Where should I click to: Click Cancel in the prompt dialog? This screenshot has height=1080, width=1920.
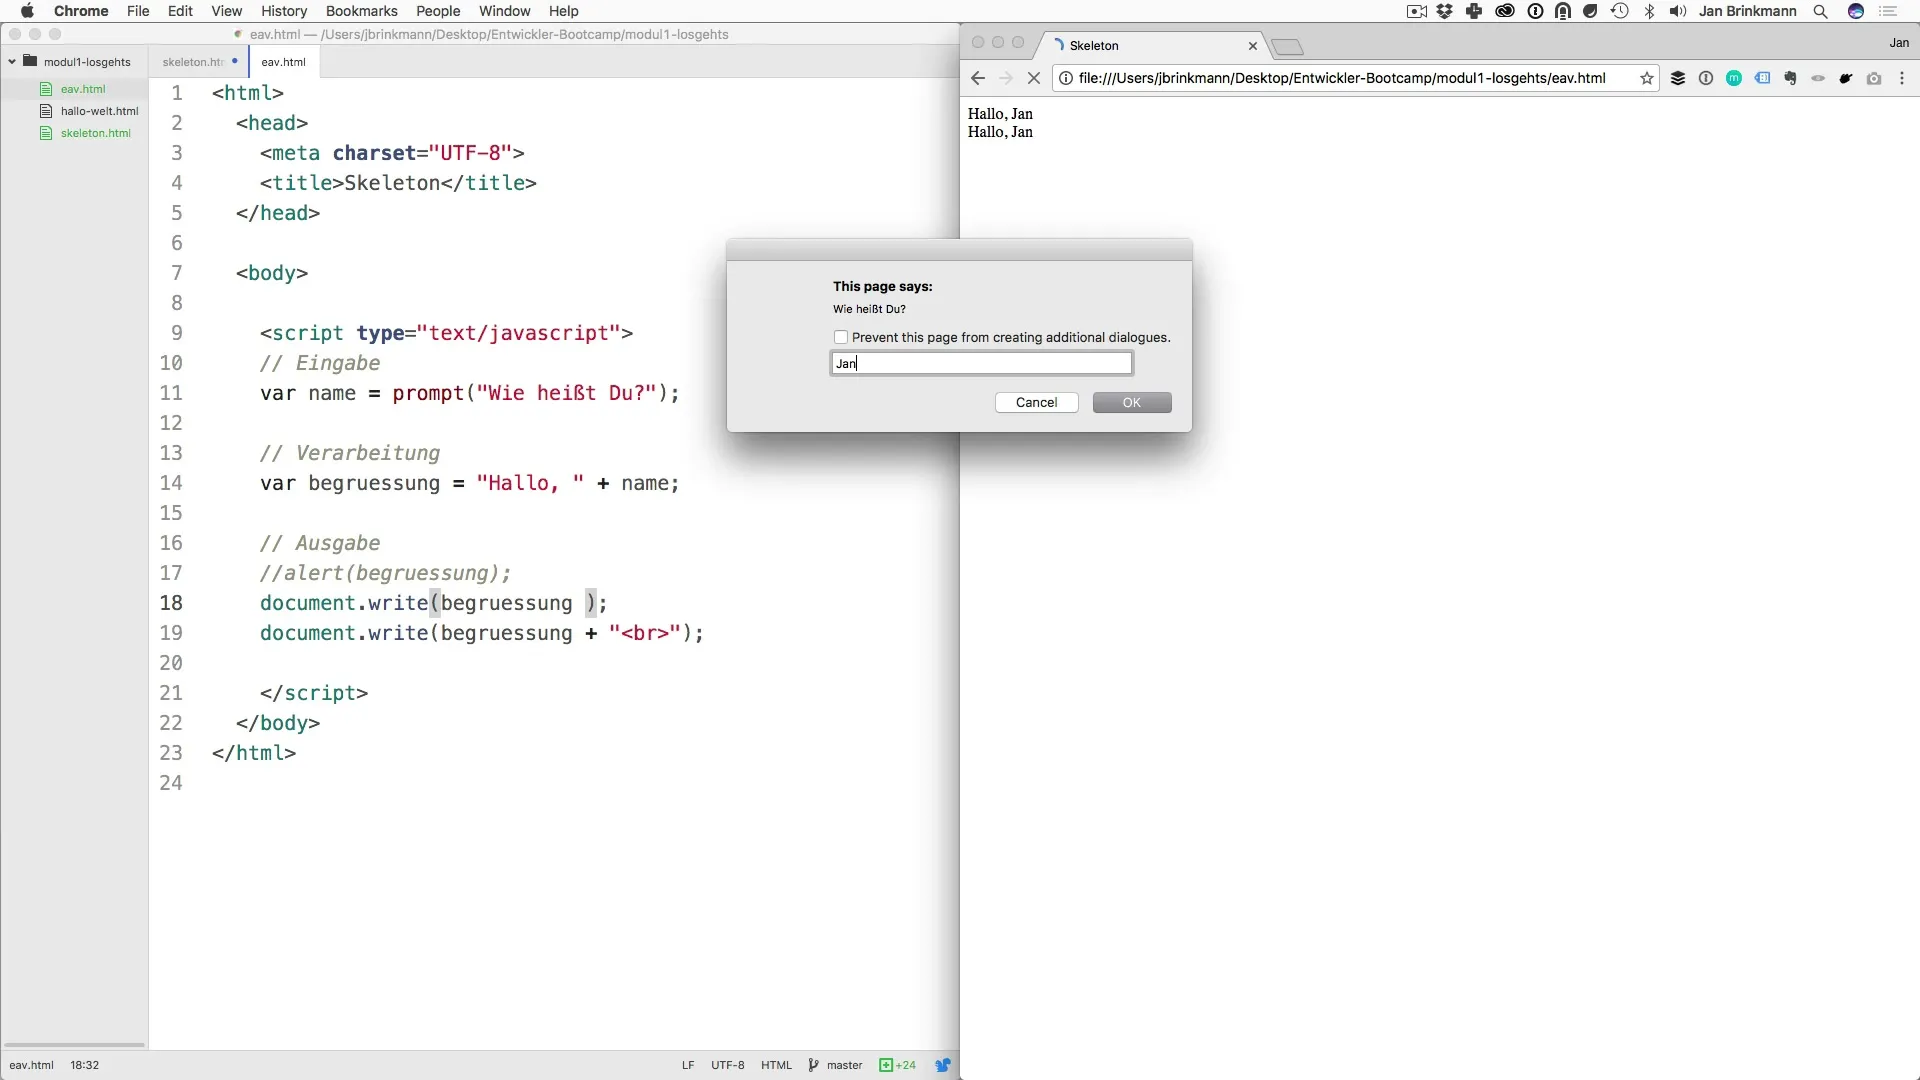coord(1036,402)
